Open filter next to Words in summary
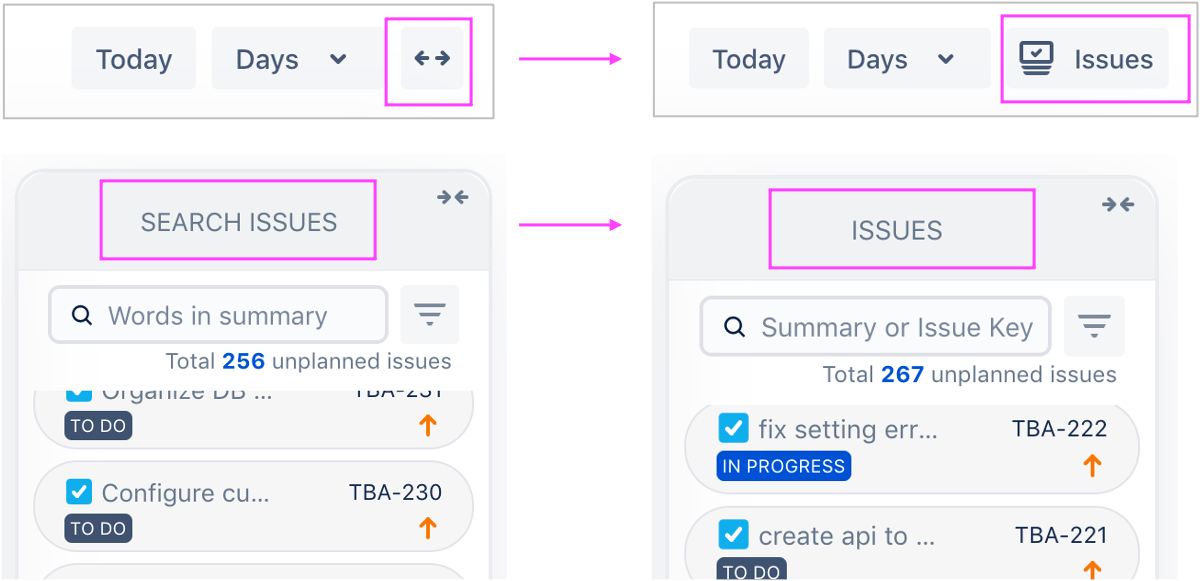 (430, 315)
